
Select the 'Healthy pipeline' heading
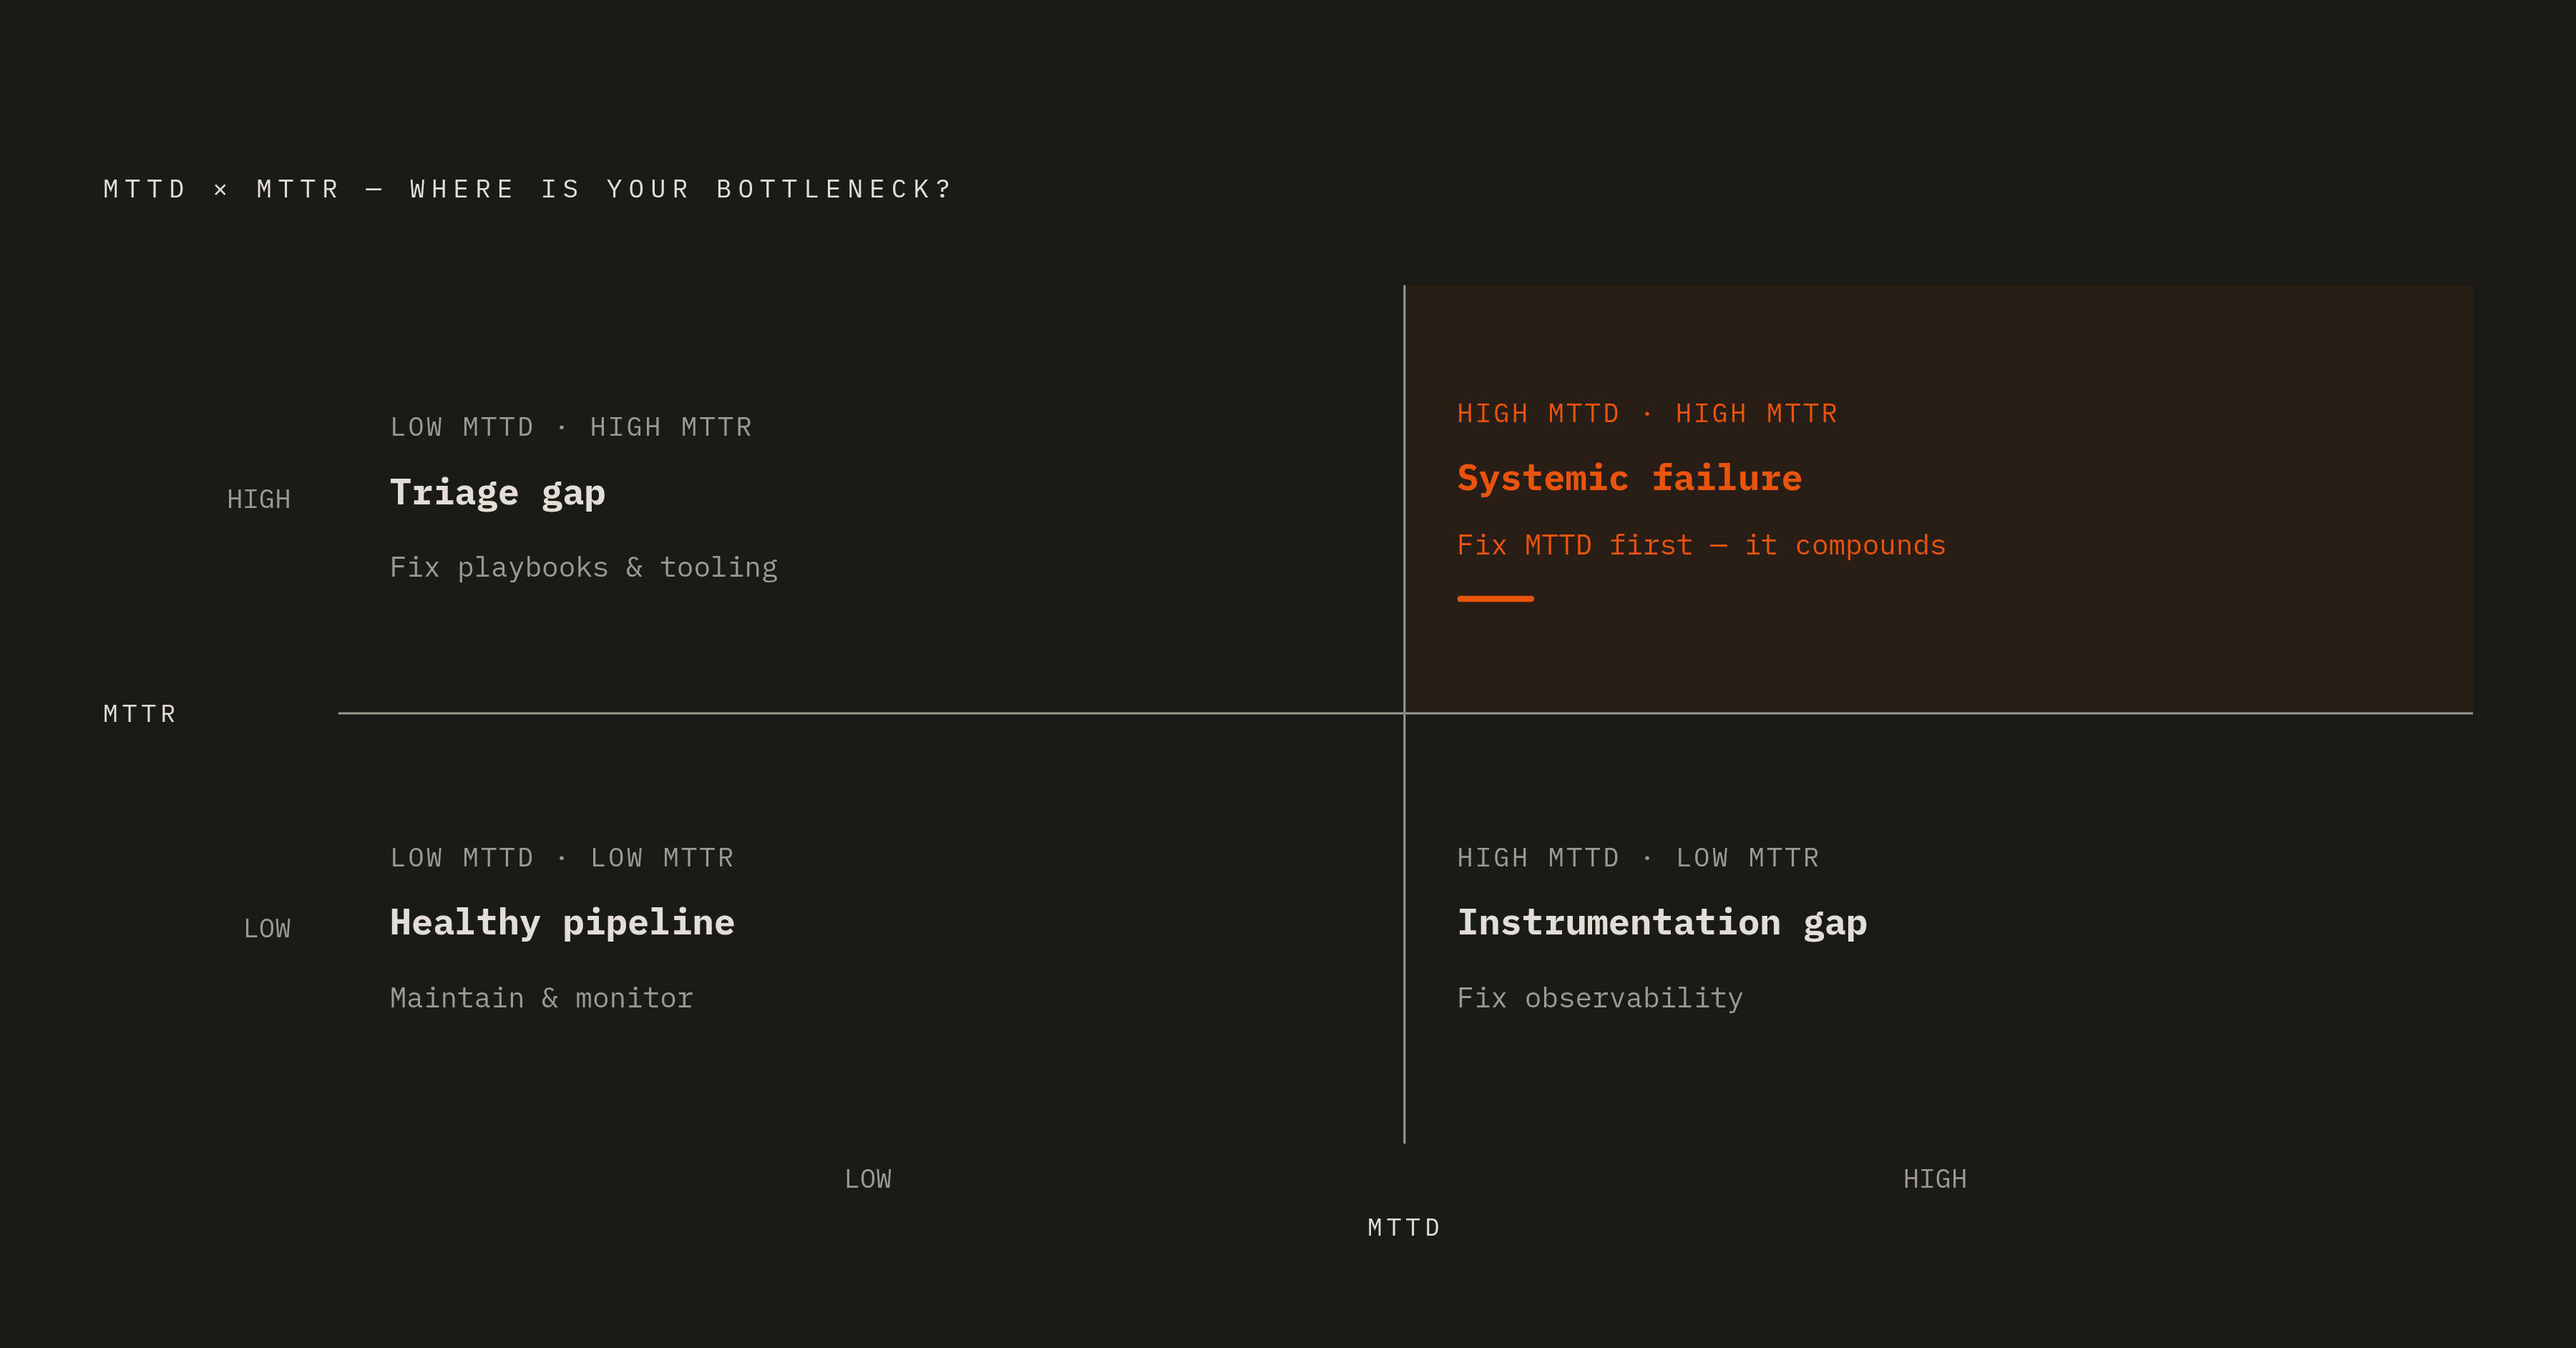pyautogui.click(x=562, y=922)
